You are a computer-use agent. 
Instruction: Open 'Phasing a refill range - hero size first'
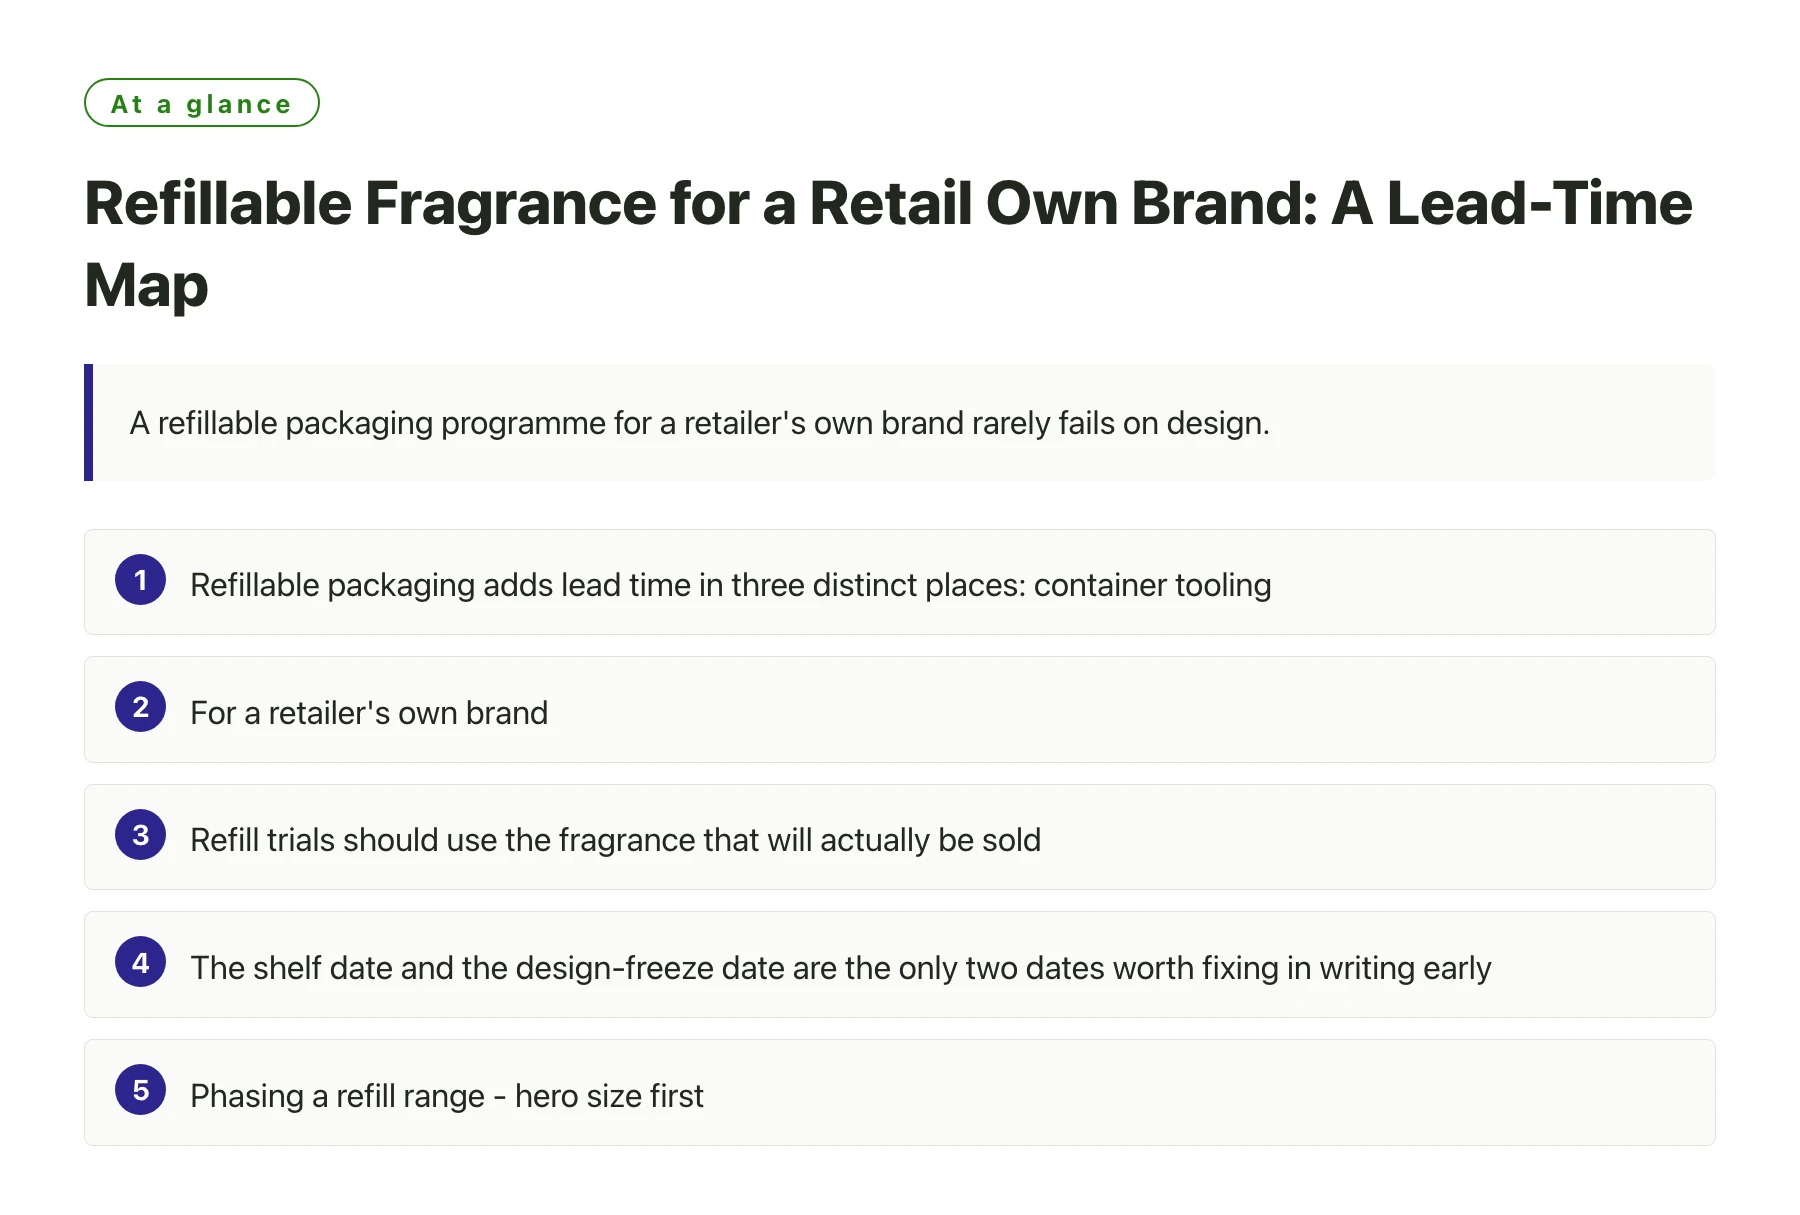[899, 1093]
